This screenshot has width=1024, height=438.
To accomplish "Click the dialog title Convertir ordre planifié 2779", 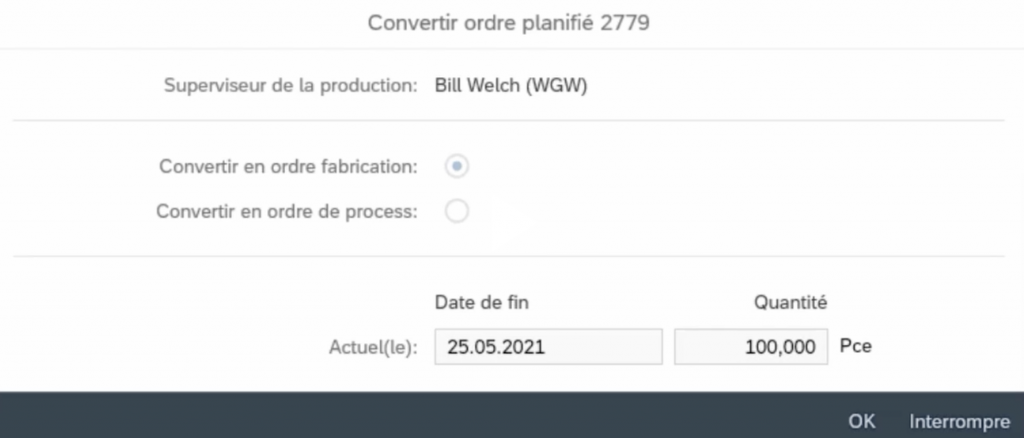I will coord(510,22).
